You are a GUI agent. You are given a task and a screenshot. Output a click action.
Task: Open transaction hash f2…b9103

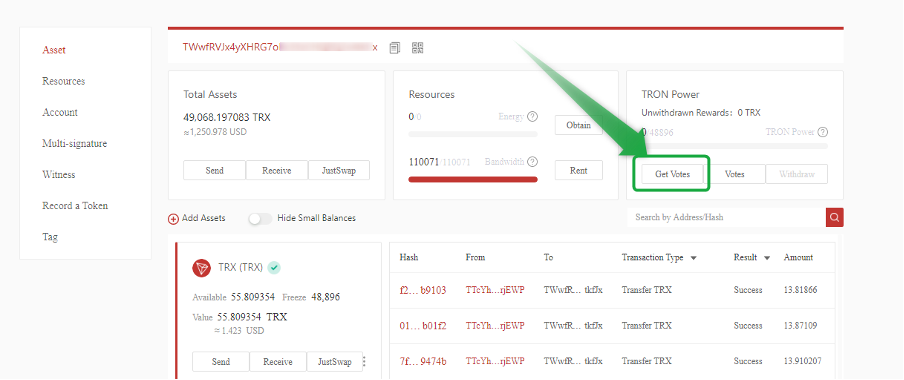(423, 290)
